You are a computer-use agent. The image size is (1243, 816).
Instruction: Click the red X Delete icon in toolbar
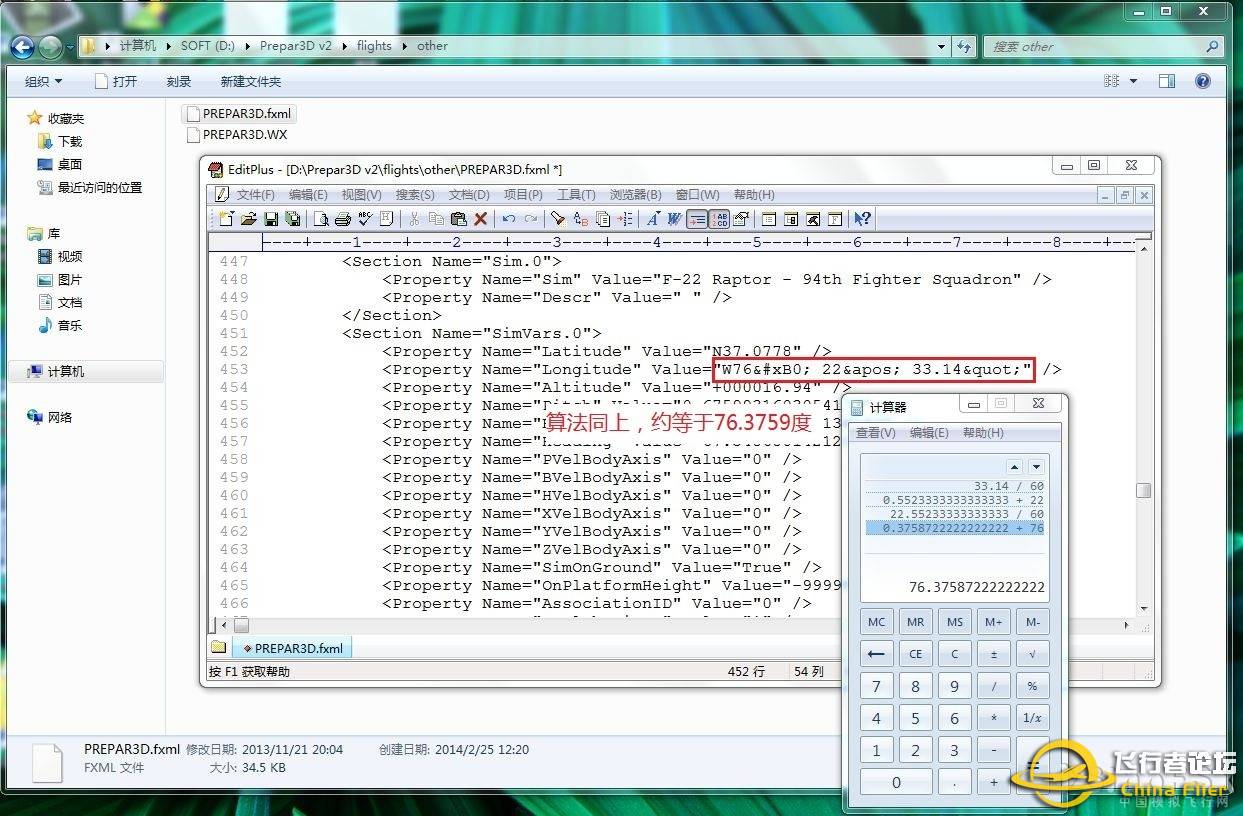(480, 219)
